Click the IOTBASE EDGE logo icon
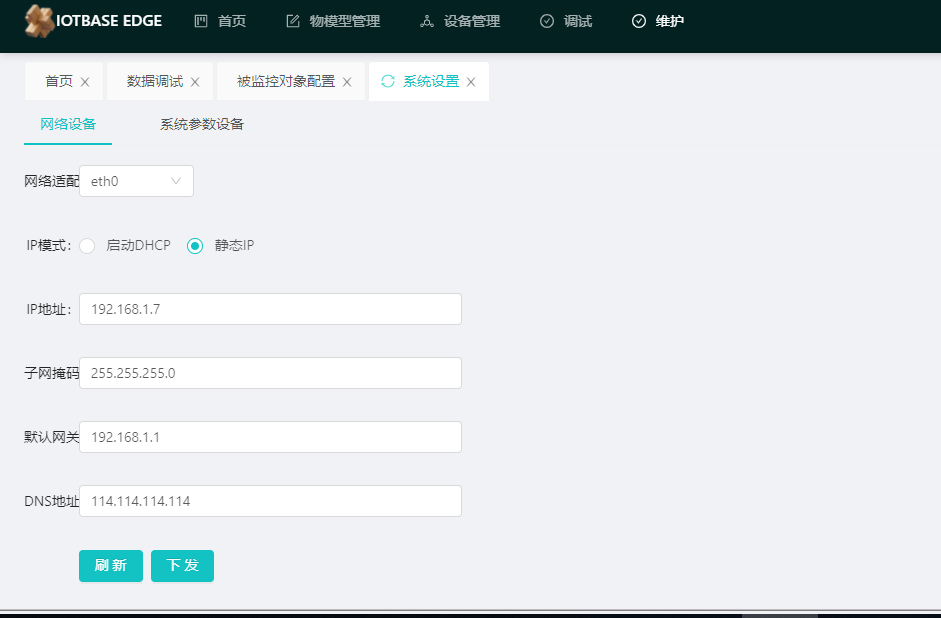This screenshot has height=618, width=941. [40, 20]
